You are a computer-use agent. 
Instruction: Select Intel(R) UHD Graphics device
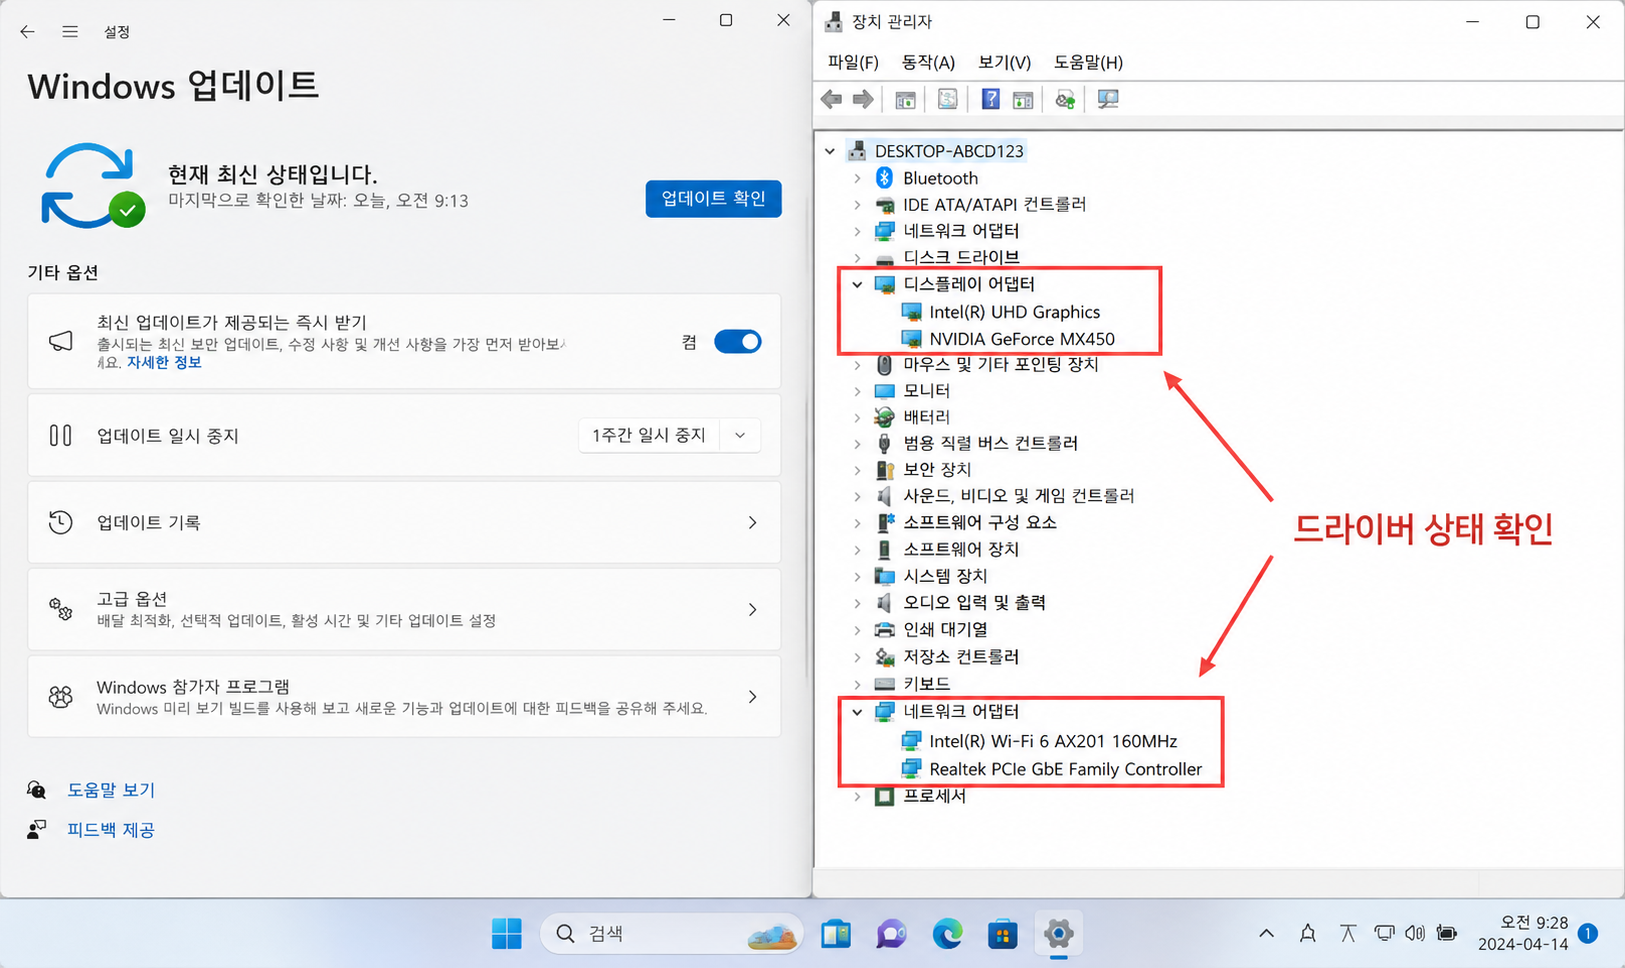pos(1014,312)
